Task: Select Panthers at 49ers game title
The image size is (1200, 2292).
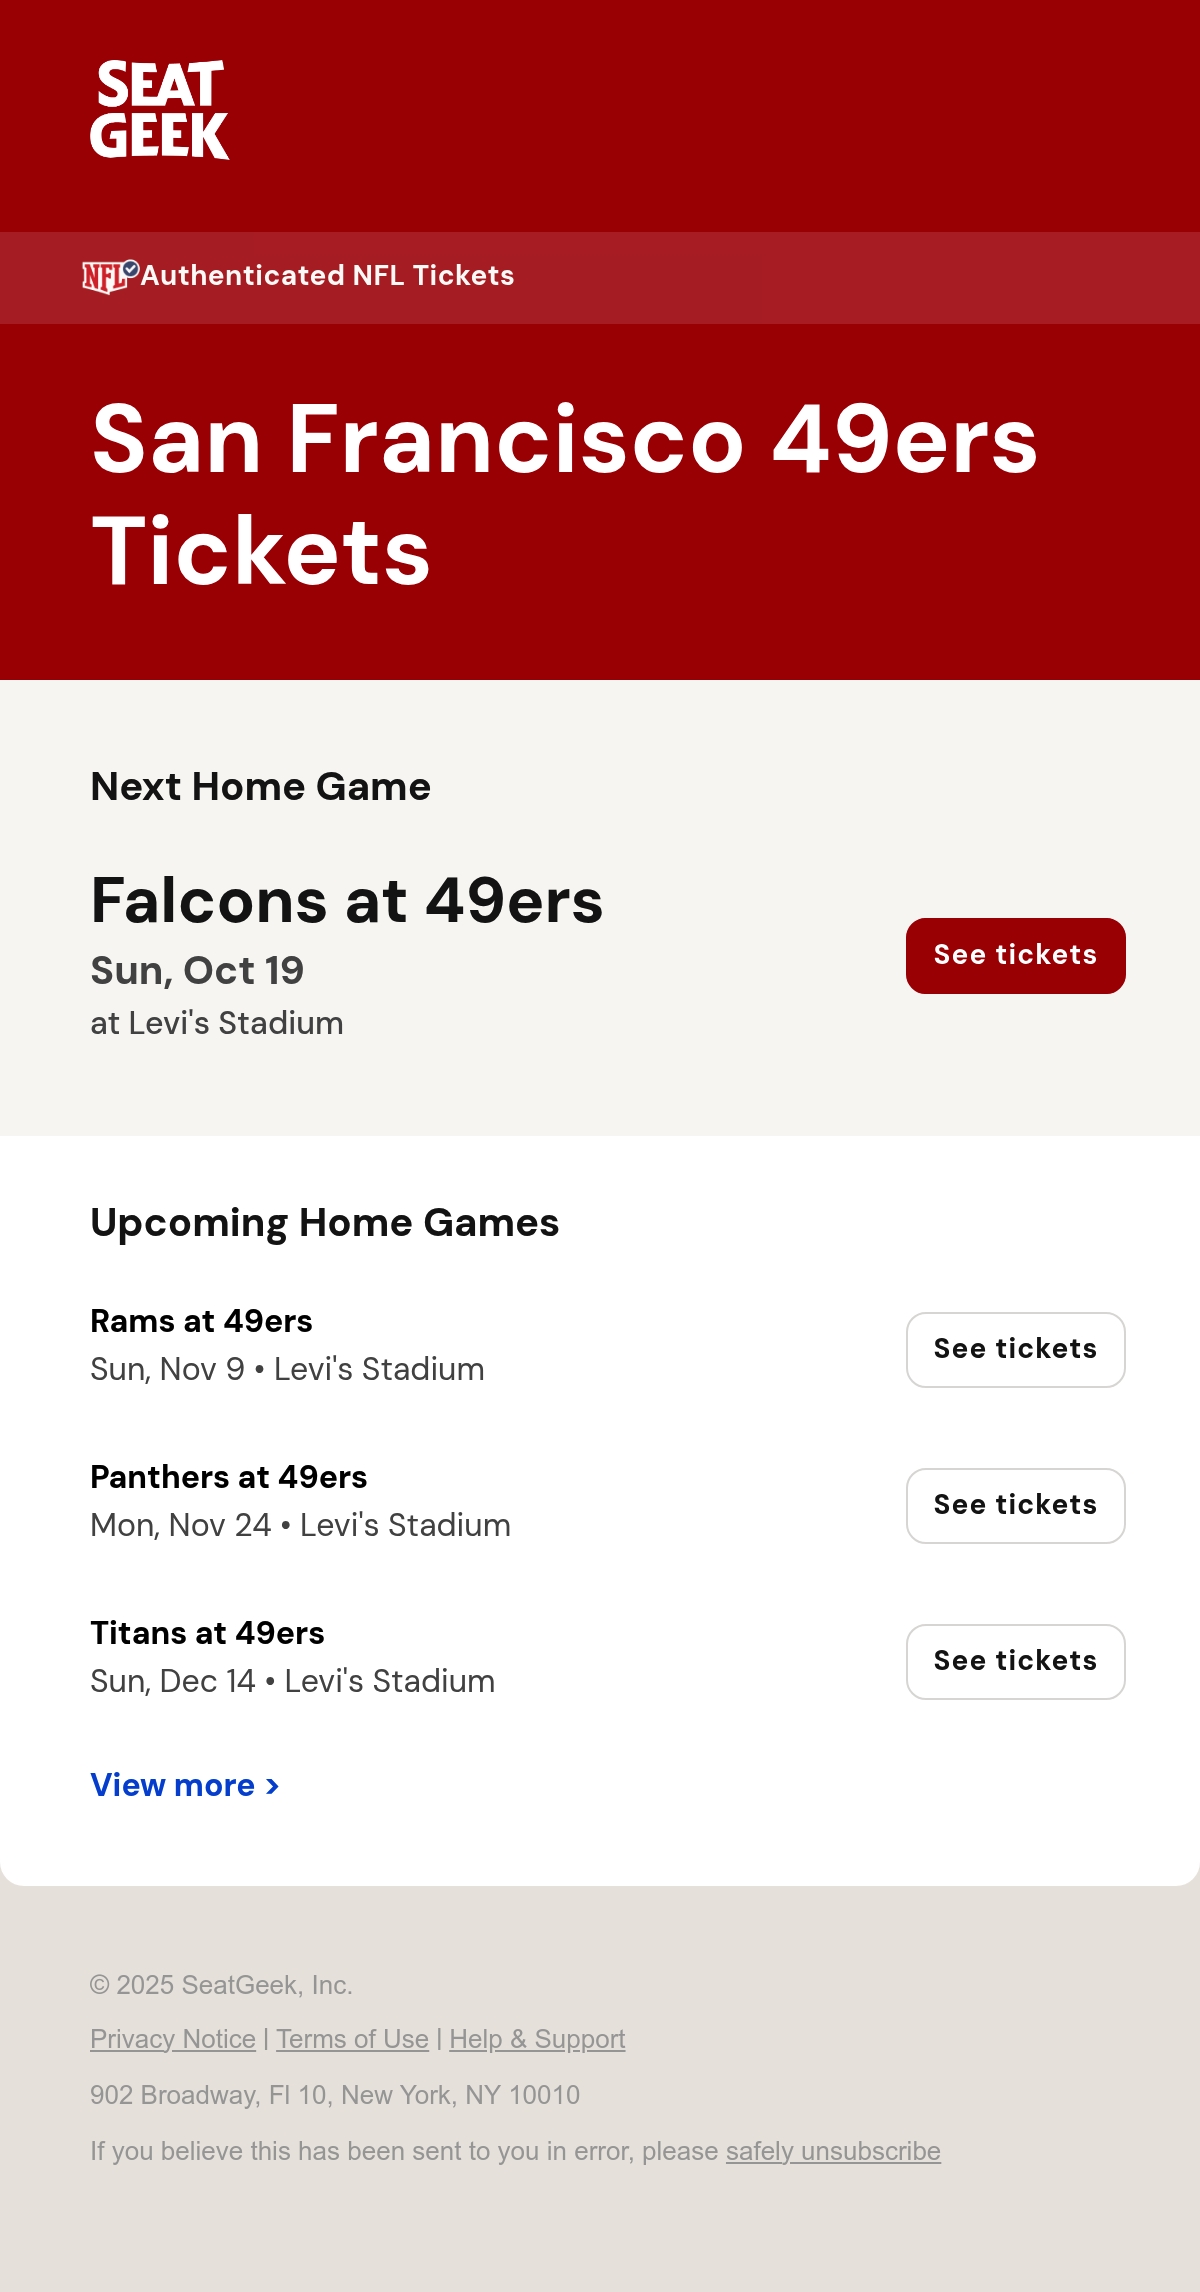Action: tap(229, 1477)
